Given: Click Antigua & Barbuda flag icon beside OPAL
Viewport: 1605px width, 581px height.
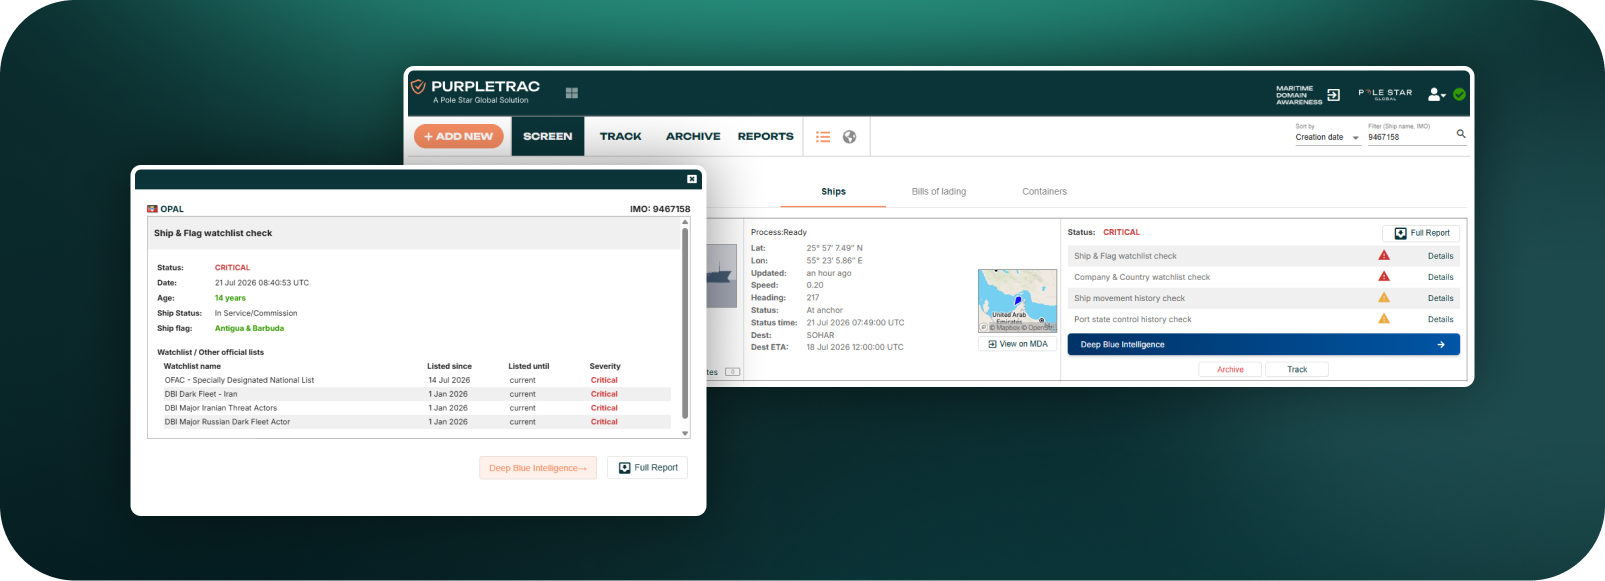Looking at the screenshot, I should pyautogui.click(x=152, y=209).
